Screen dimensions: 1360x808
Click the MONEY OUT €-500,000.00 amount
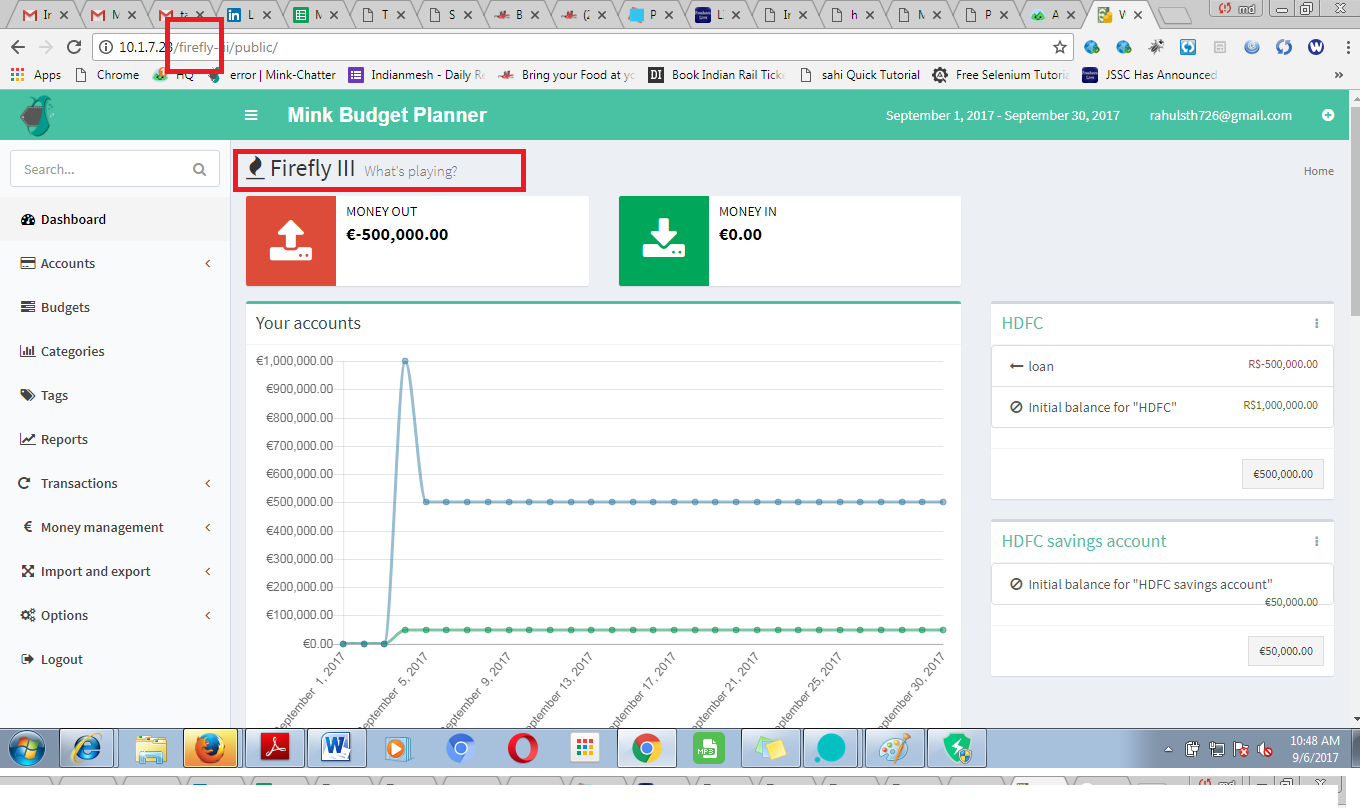pos(397,235)
